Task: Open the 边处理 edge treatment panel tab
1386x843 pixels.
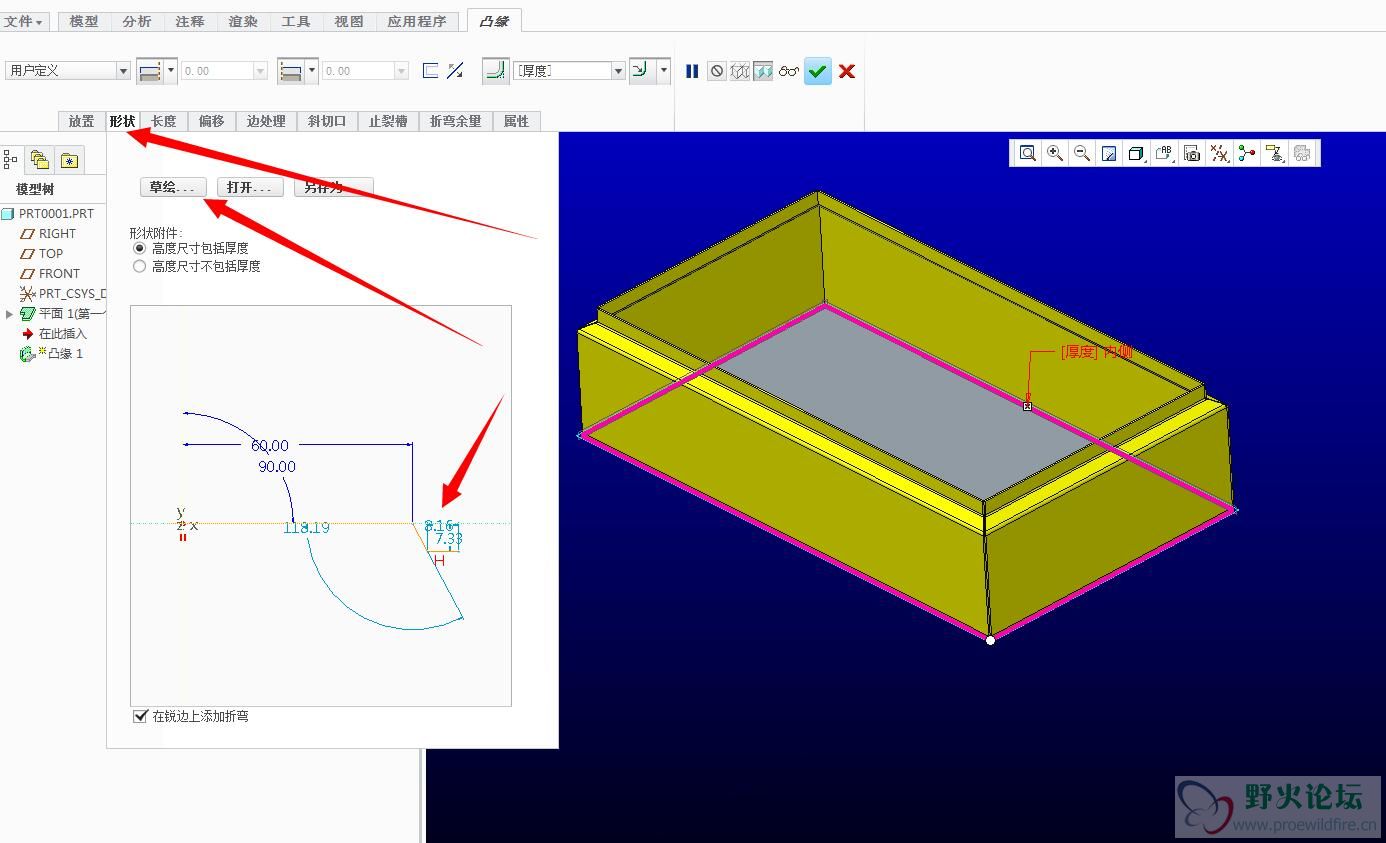Action: coord(267,121)
